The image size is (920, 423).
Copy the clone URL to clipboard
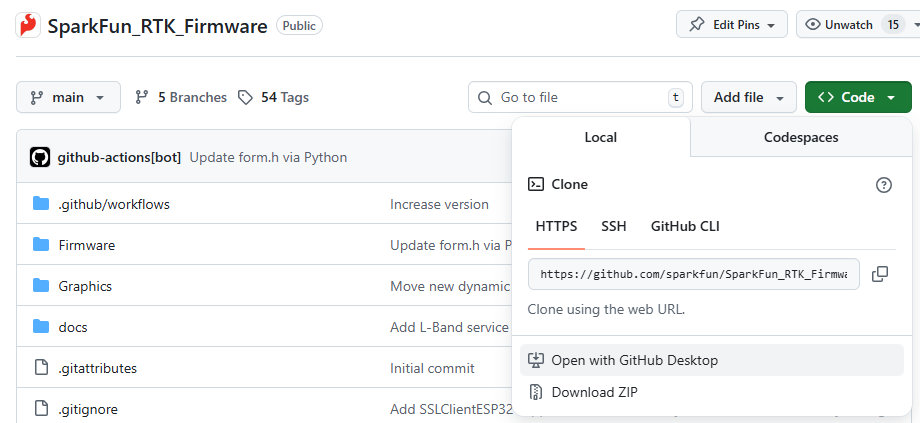pyautogui.click(x=880, y=274)
